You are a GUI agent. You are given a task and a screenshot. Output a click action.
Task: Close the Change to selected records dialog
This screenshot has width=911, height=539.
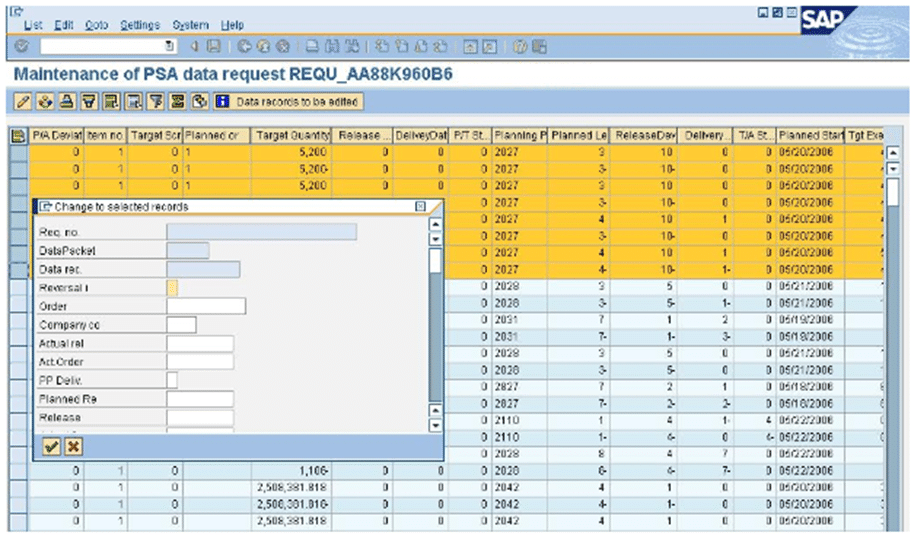coord(420,206)
